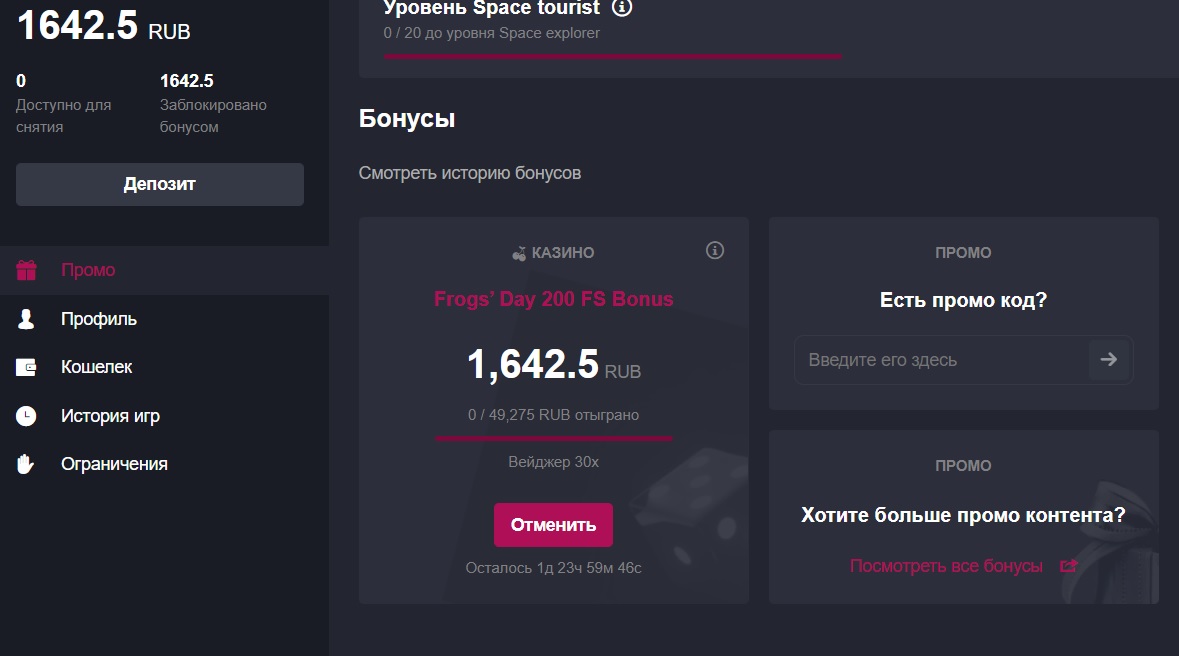
Task: Click the 0 / 49,275 RUB отыграно text
Action: click(553, 415)
